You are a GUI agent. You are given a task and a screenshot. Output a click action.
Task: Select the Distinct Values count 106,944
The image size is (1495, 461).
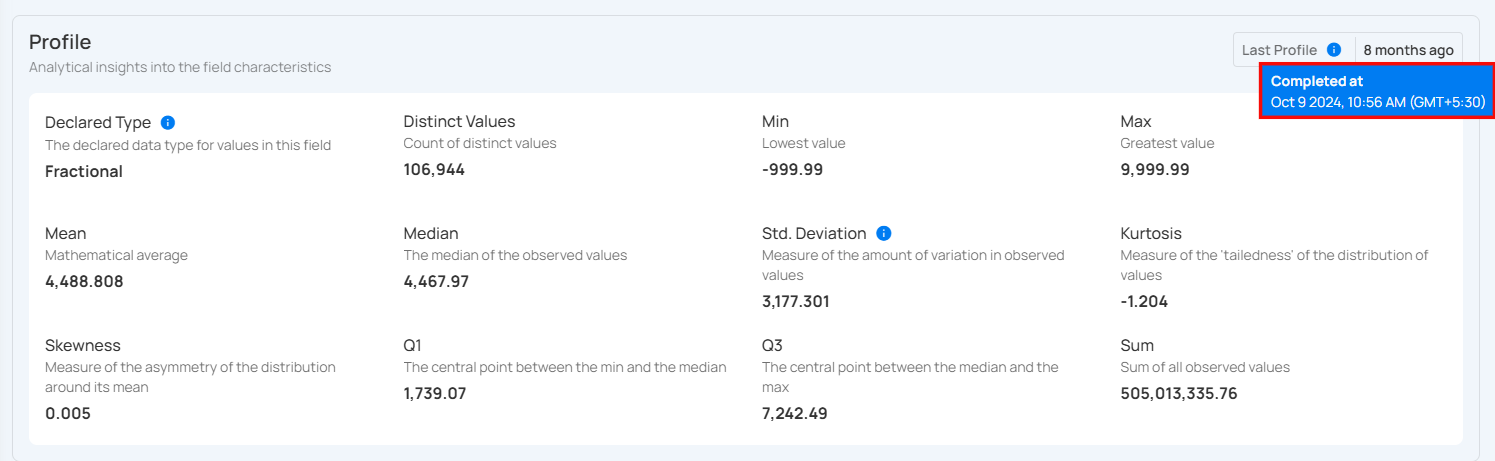(x=434, y=170)
